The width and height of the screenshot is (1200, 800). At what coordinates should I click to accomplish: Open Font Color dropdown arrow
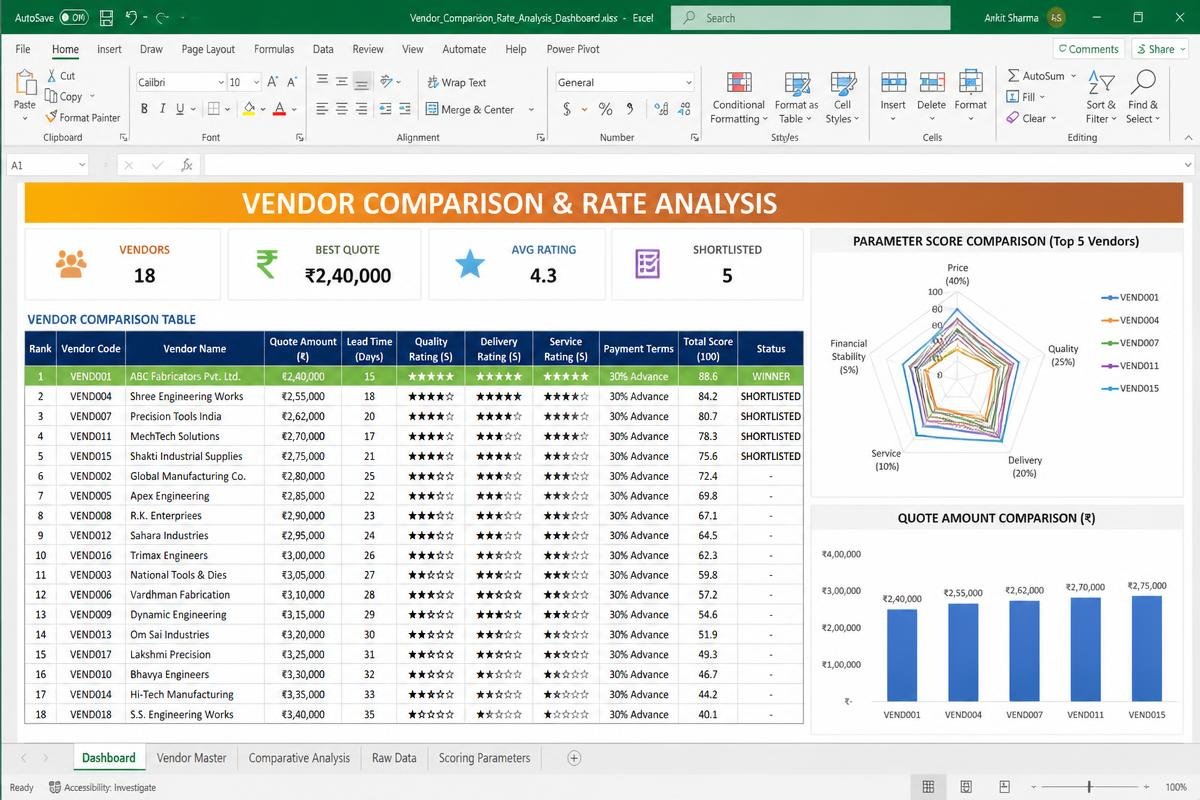(x=294, y=109)
